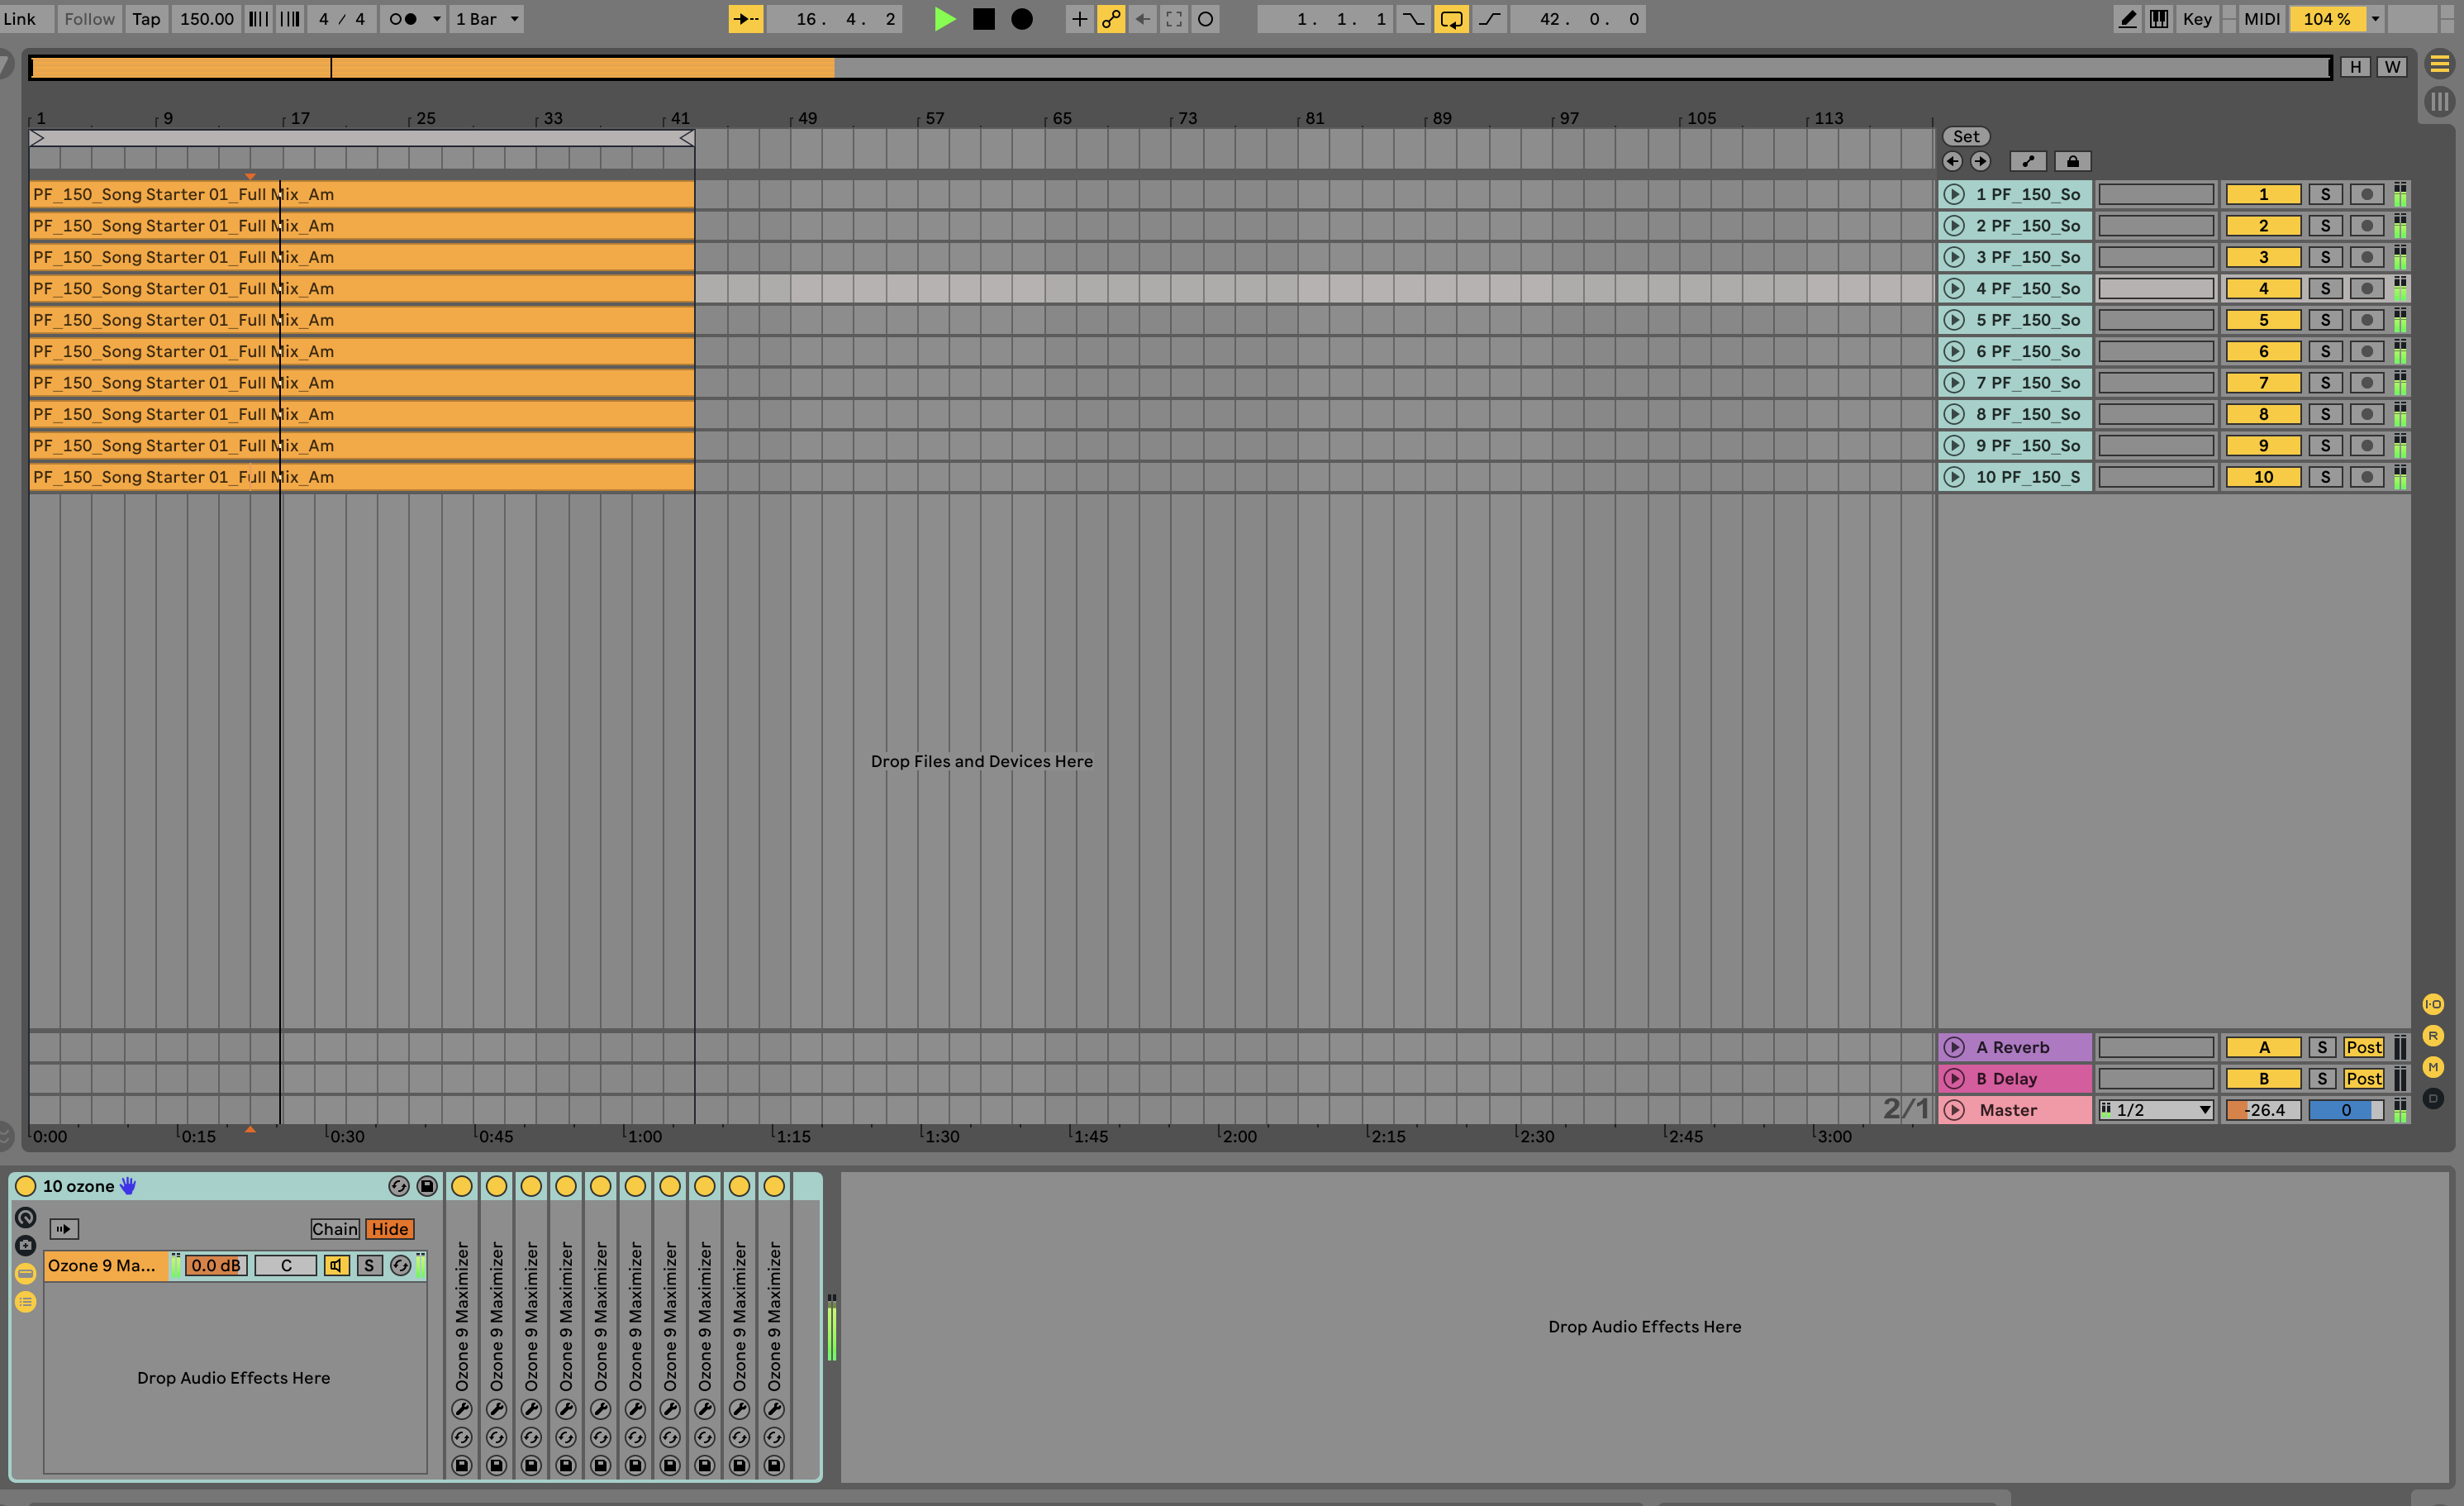Toggle the Follow playback arrow icon

pos(746,19)
